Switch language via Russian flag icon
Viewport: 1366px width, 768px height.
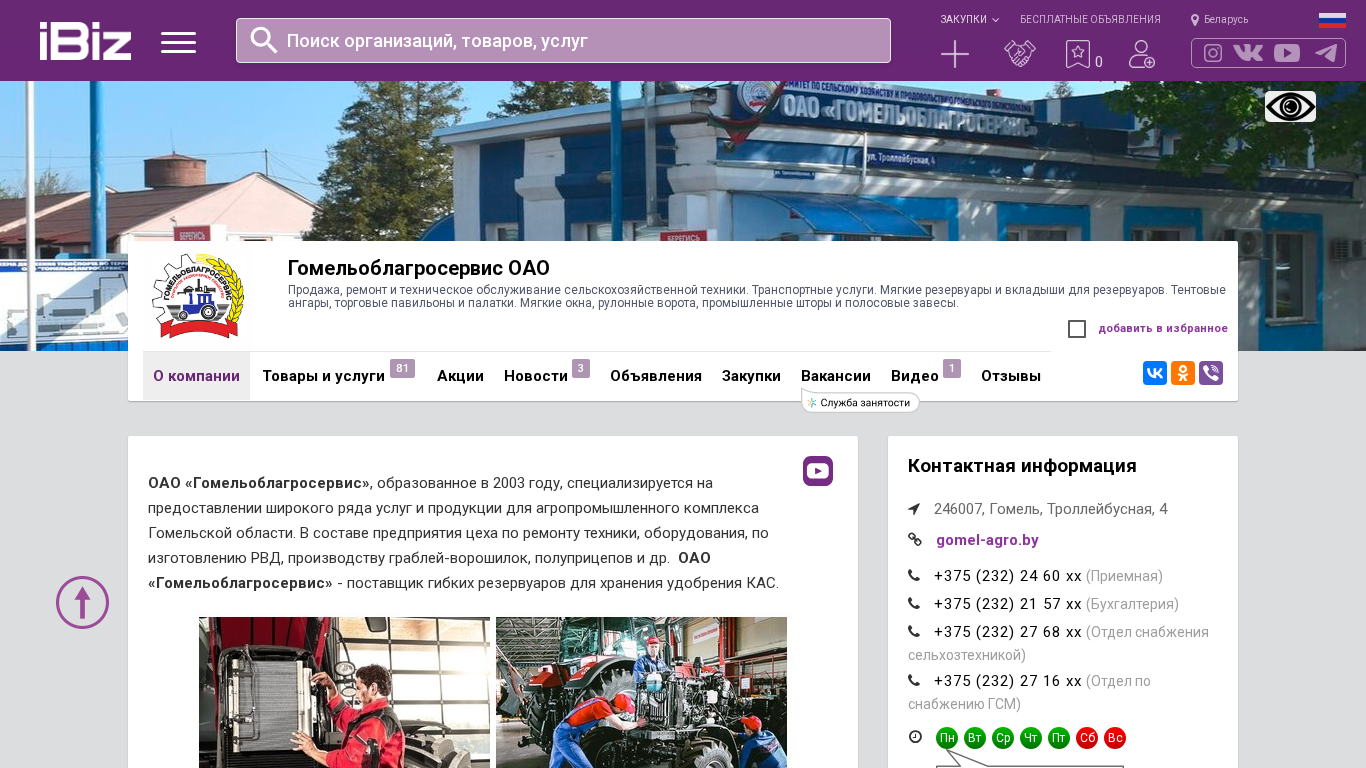pos(1332,20)
